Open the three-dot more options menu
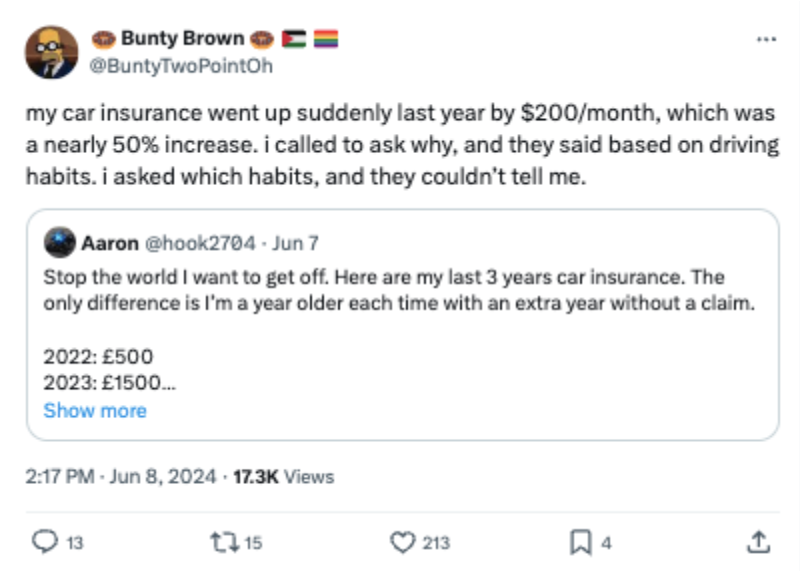 (x=766, y=39)
